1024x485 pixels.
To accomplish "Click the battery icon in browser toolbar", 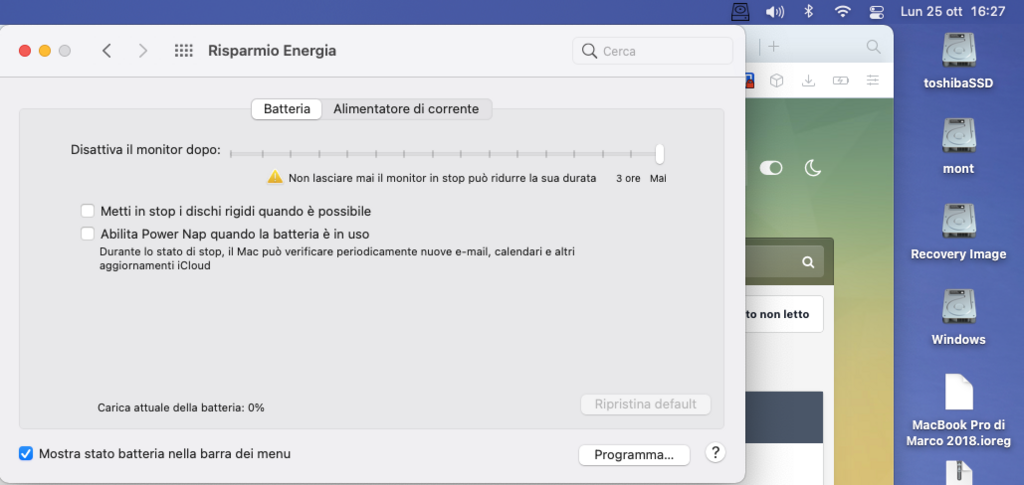I will pyautogui.click(x=840, y=80).
